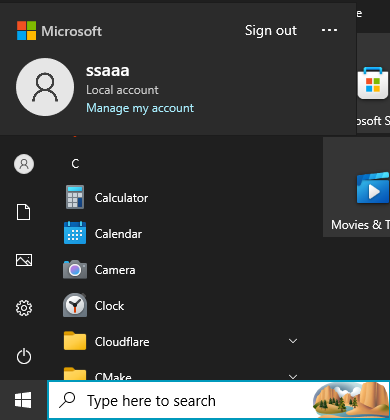Open the three-dot more options menu
This screenshot has width=390, height=420.
pyautogui.click(x=329, y=30)
